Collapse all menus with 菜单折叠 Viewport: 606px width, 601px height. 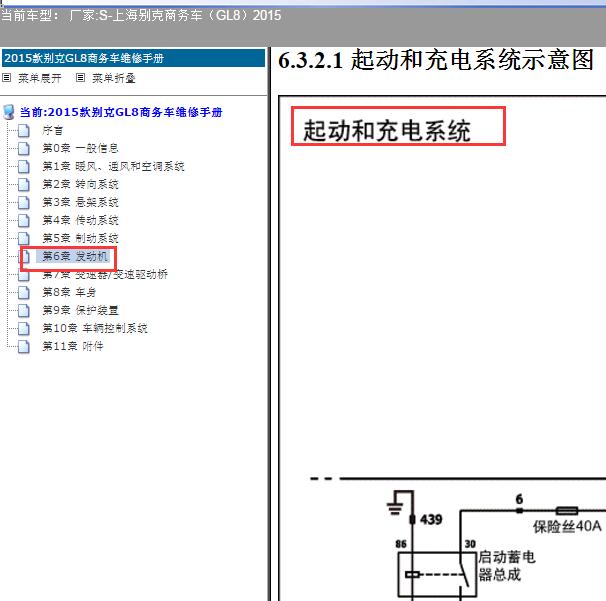tap(114, 78)
